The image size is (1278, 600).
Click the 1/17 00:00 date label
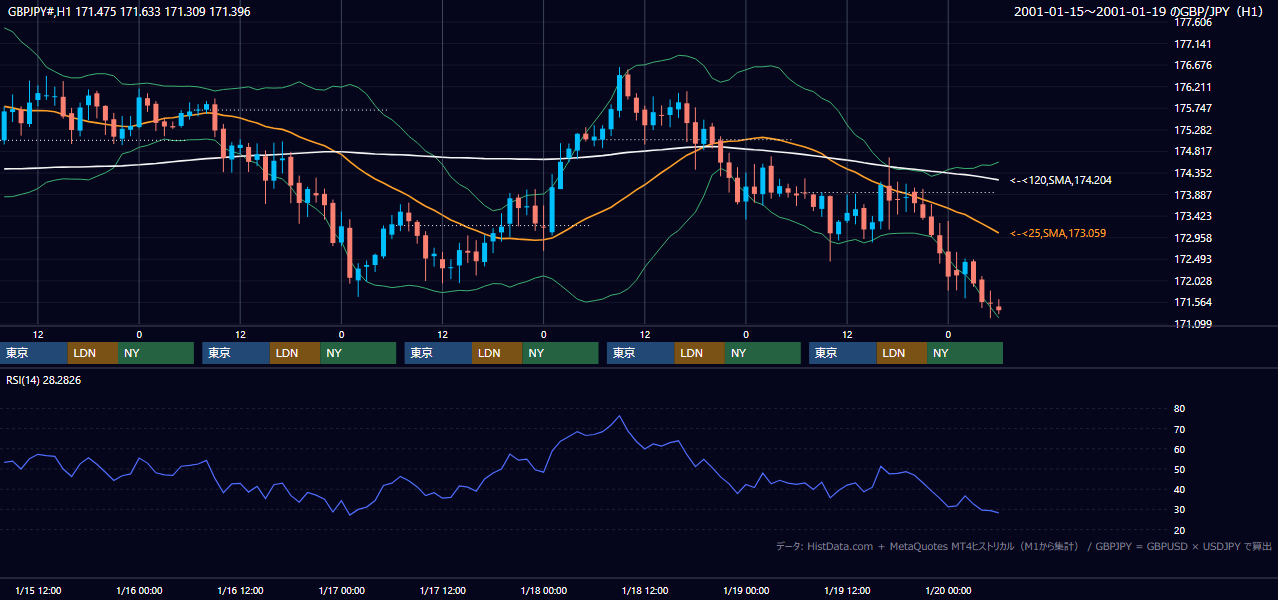(x=341, y=590)
